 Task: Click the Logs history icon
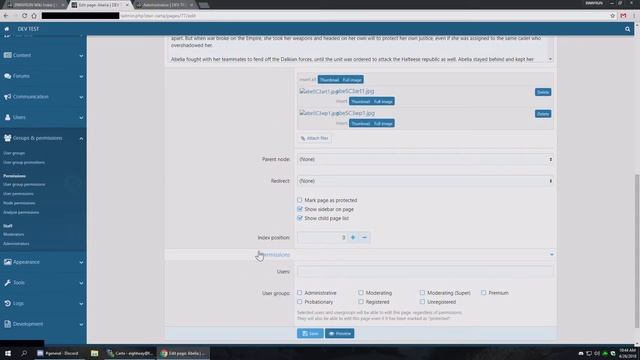coord(7,303)
